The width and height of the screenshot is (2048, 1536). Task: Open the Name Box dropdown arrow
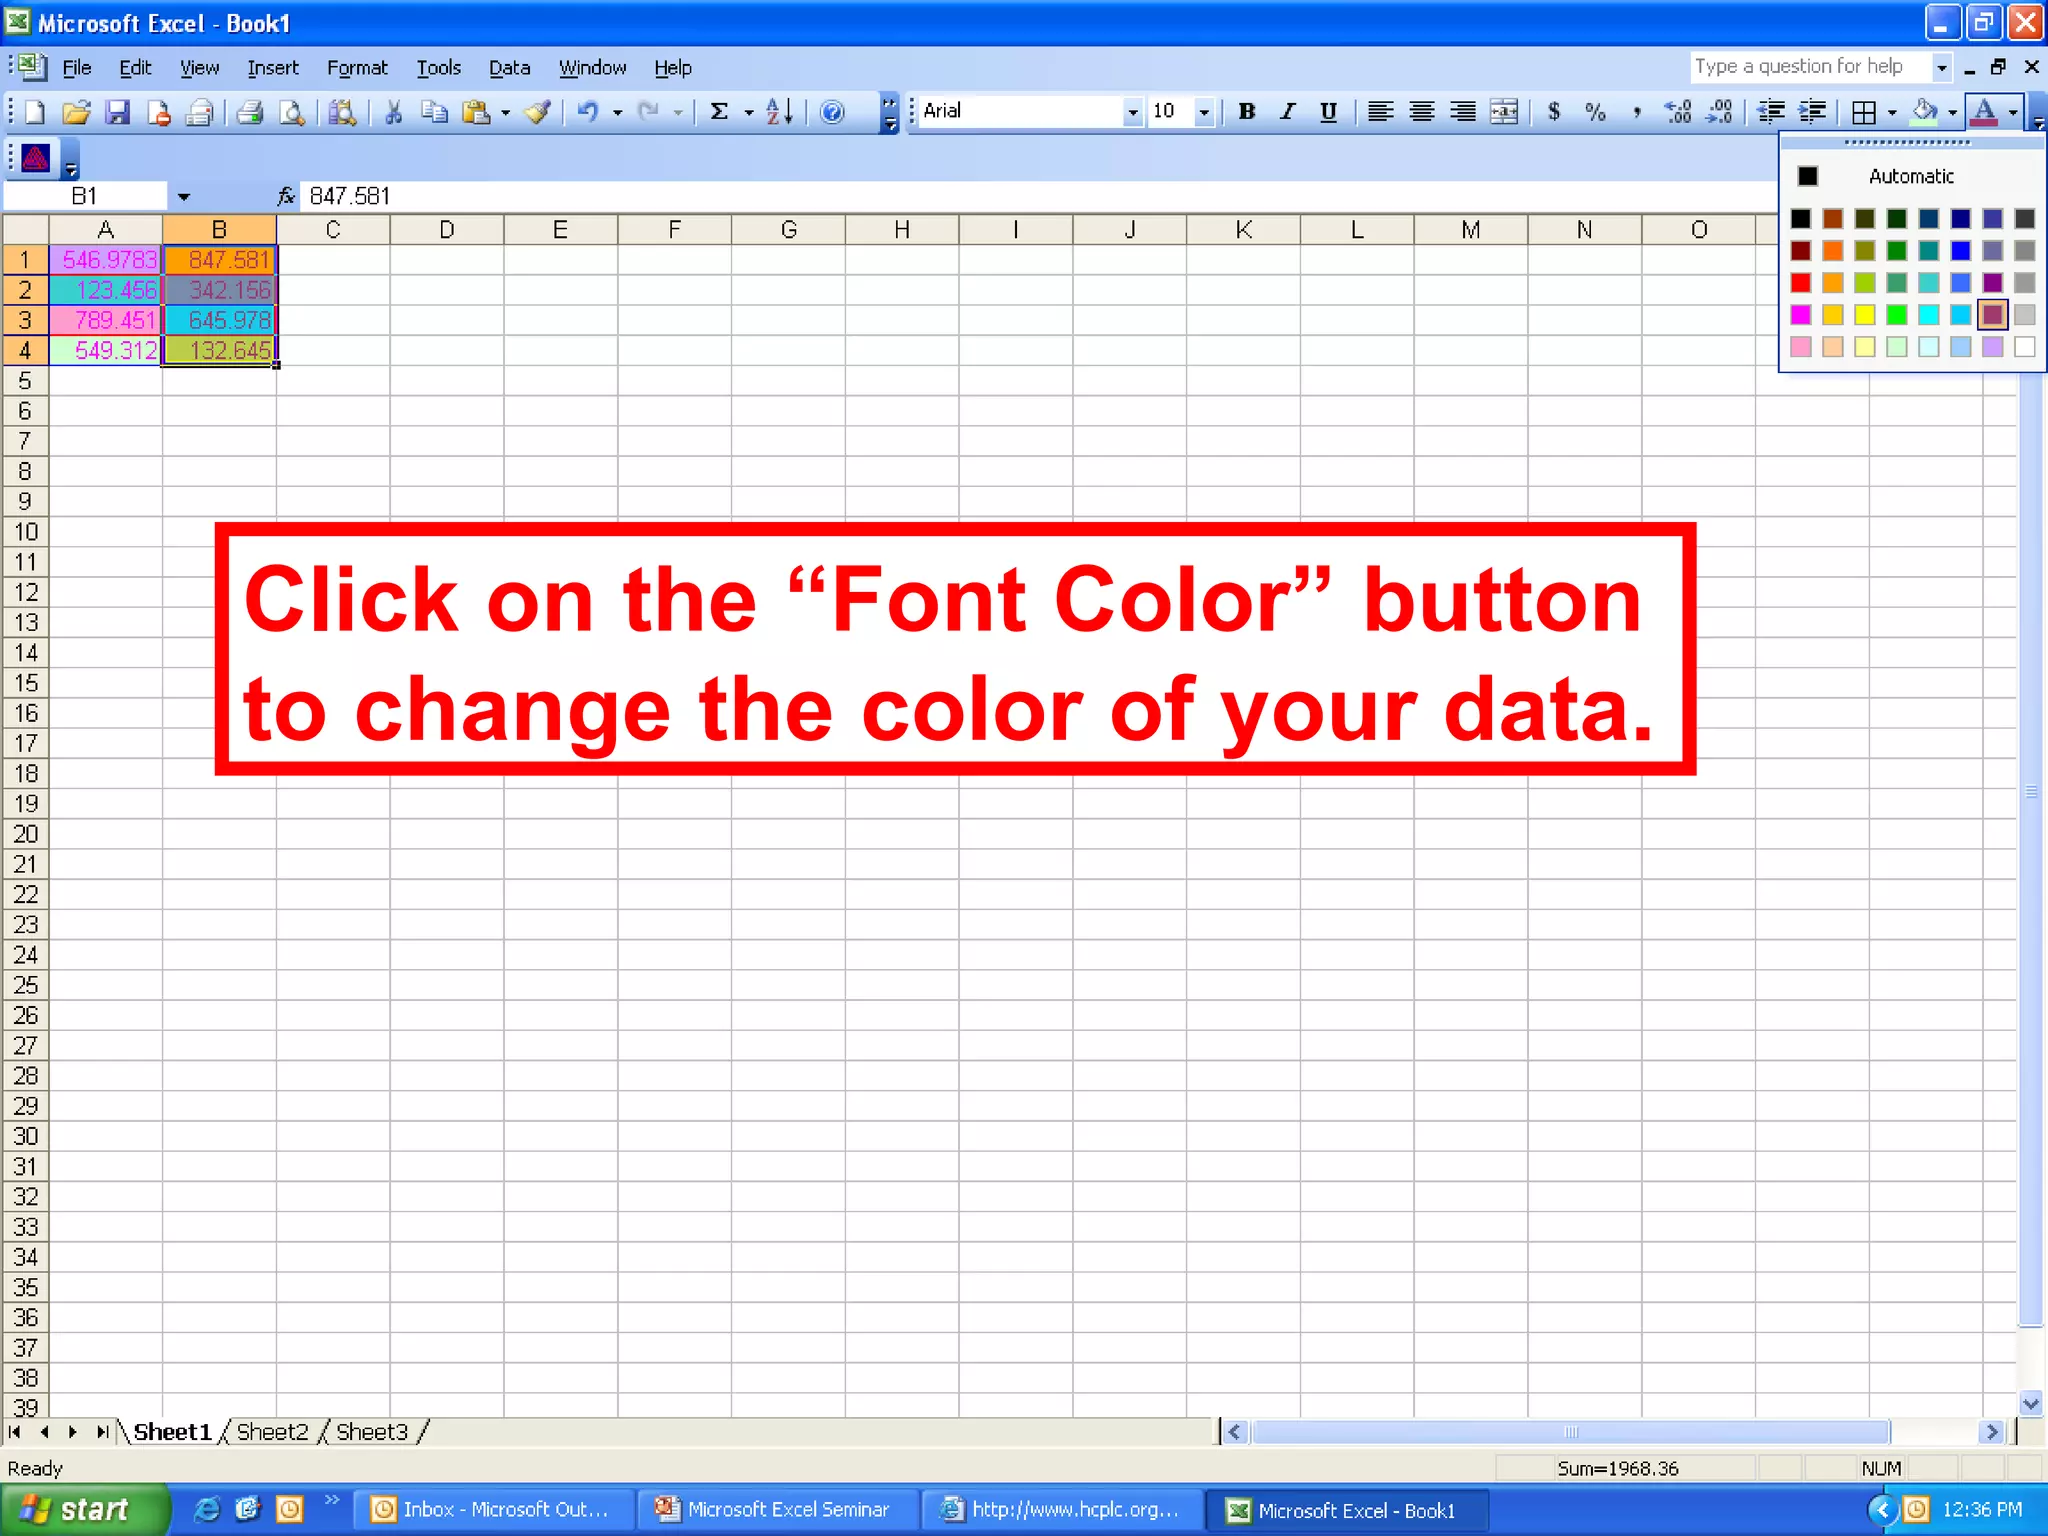[x=184, y=196]
